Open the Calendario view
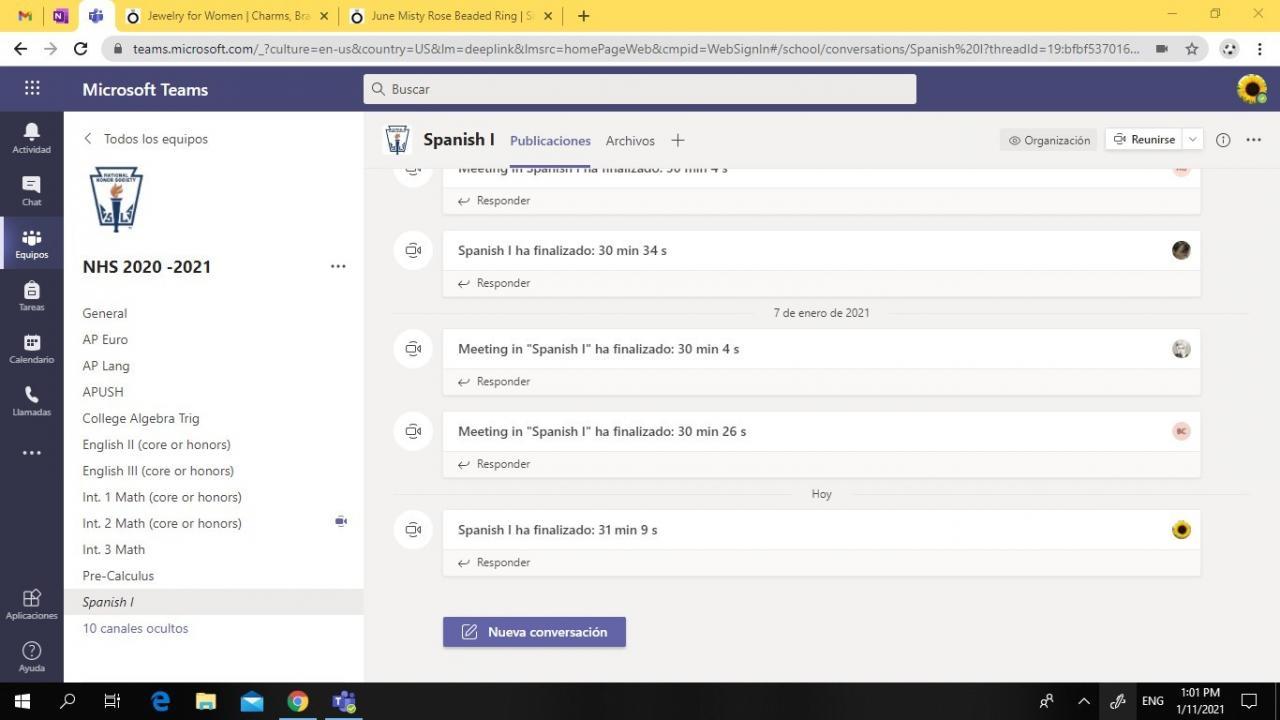This screenshot has height=720, width=1280. point(32,349)
